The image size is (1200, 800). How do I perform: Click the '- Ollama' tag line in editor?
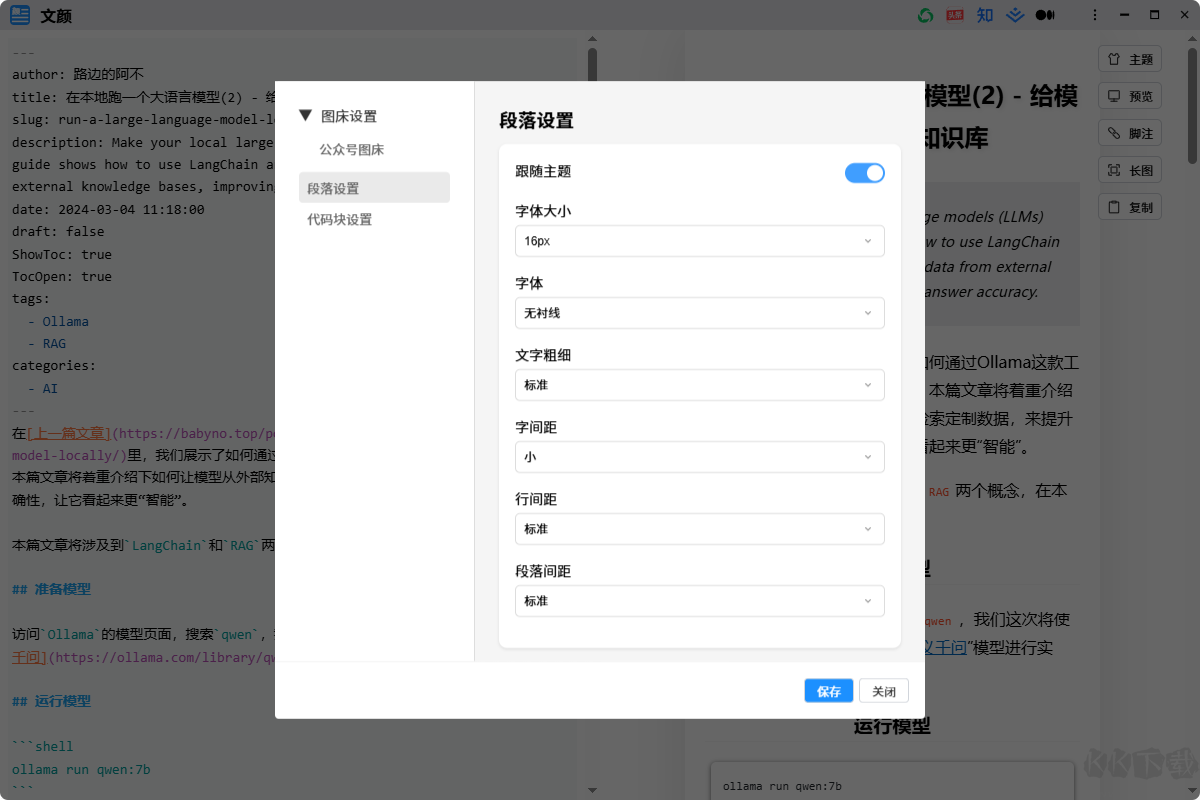click(x=58, y=322)
